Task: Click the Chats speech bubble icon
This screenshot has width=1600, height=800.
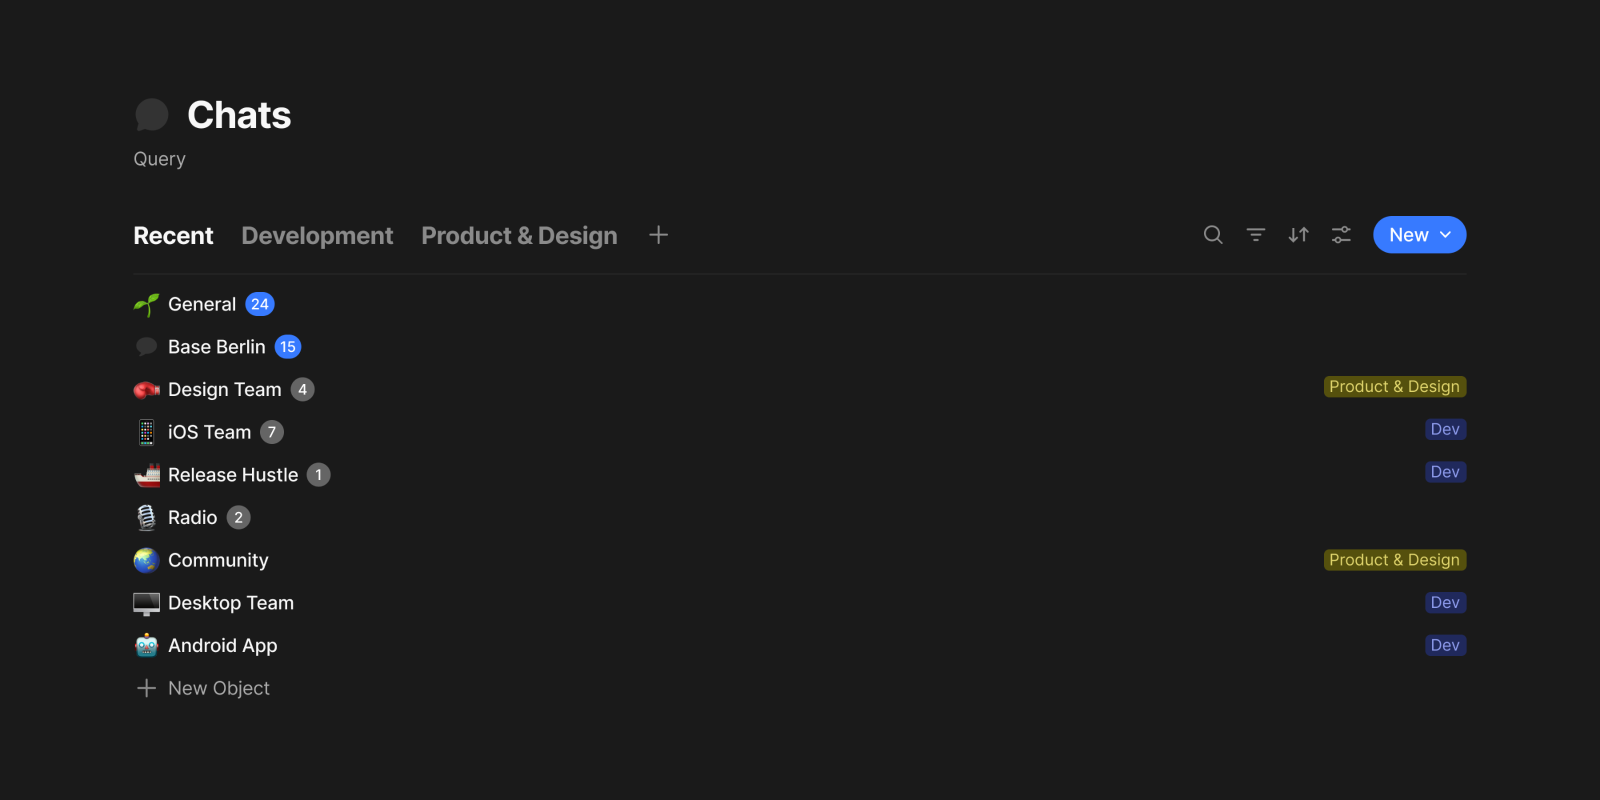Action: 151,115
